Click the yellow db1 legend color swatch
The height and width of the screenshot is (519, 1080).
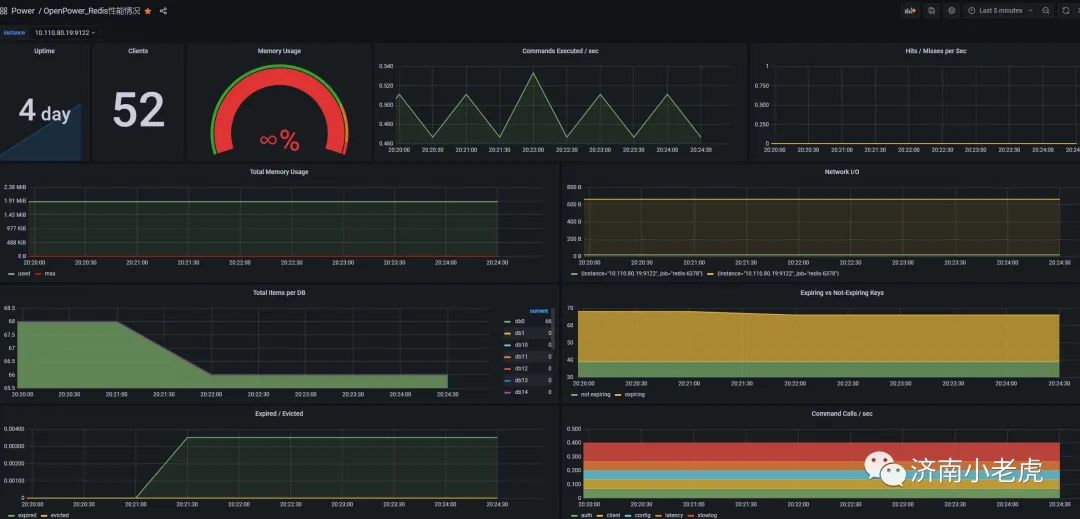[508, 333]
